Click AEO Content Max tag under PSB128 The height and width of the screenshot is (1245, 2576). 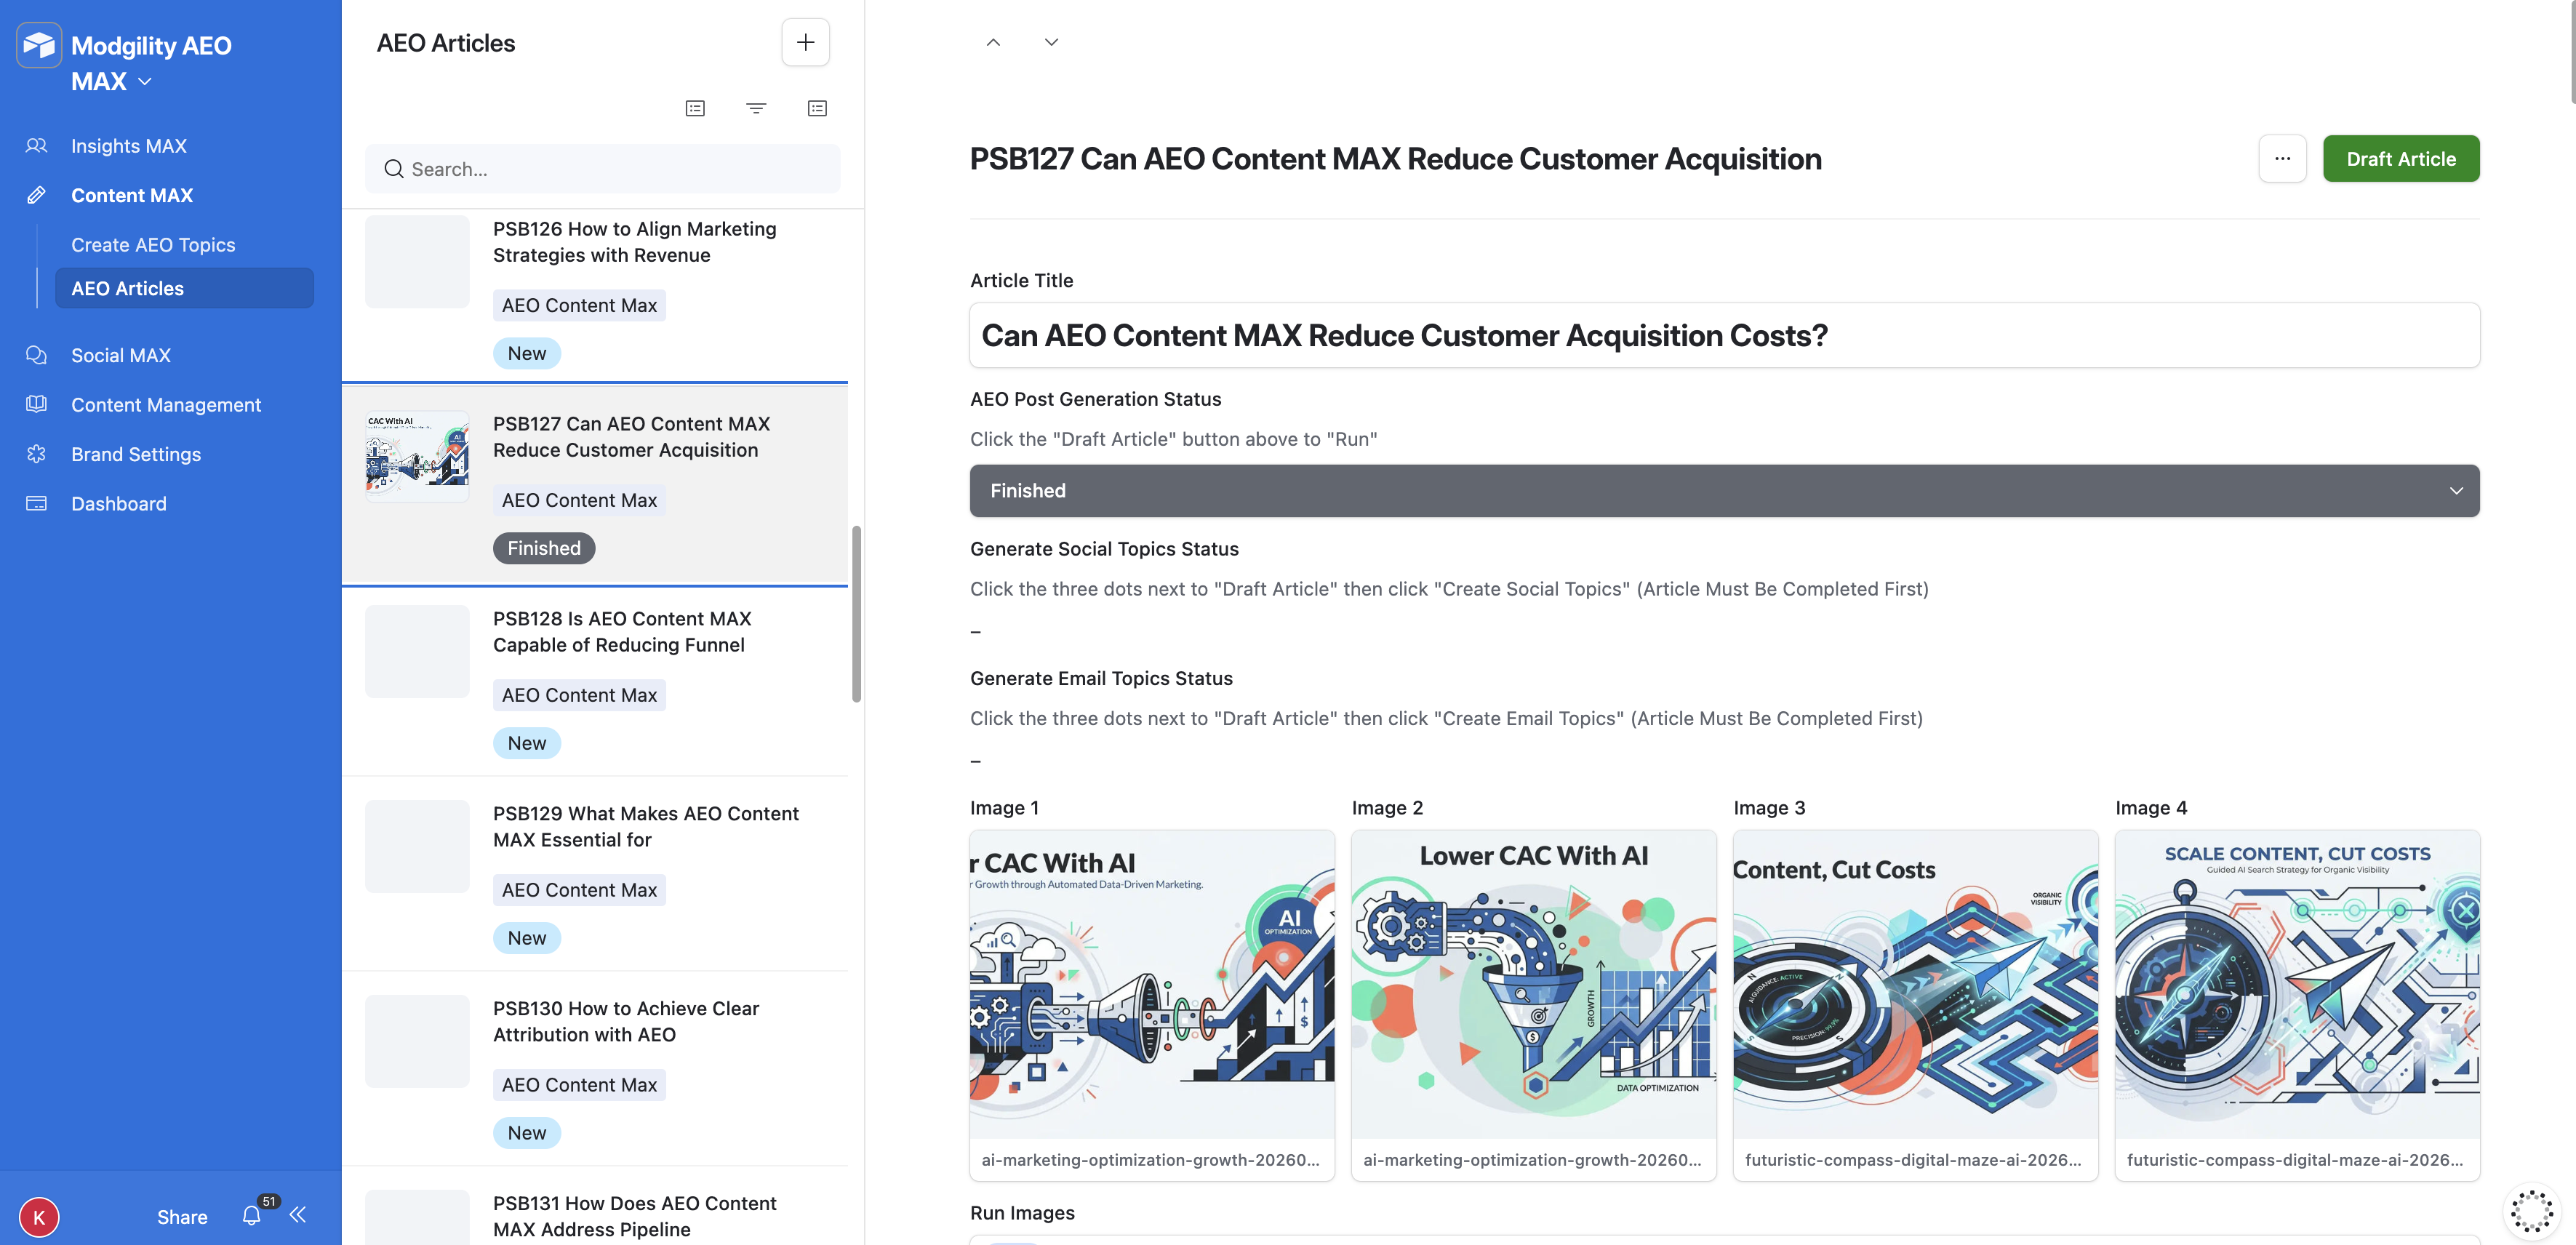coord(579,695)
